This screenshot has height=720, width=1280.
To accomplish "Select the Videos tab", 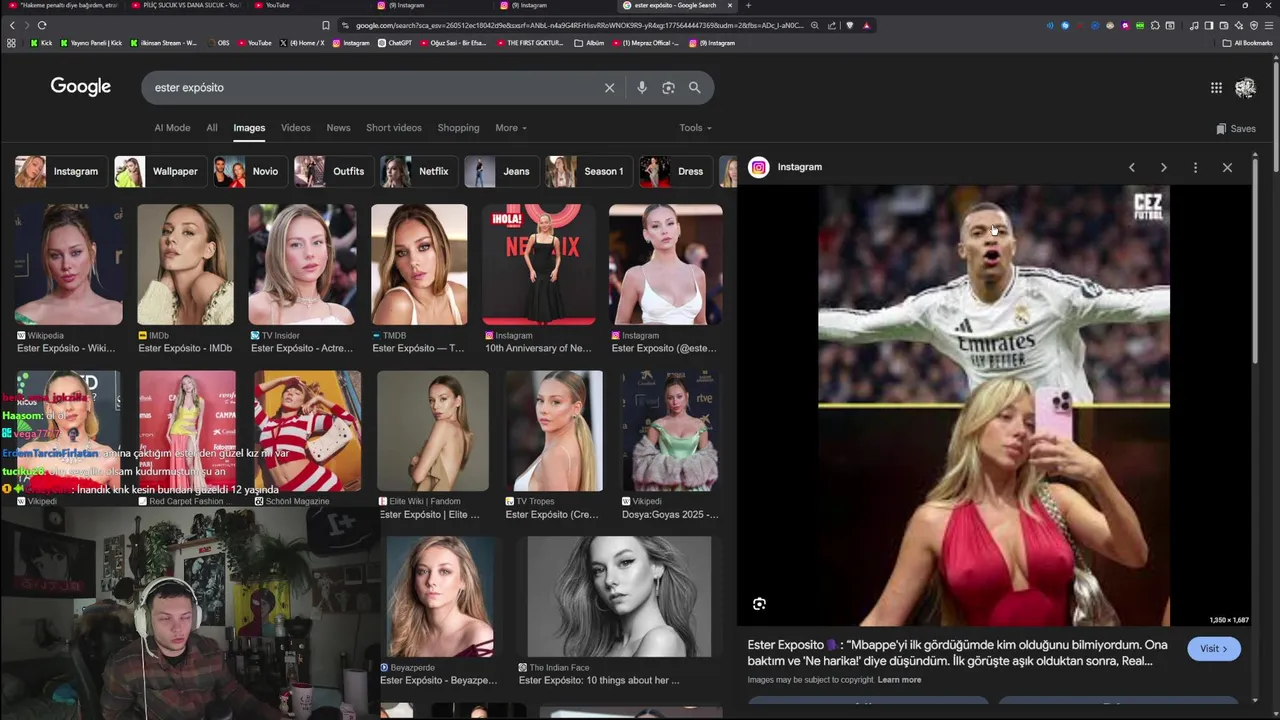I will (295, 128).
